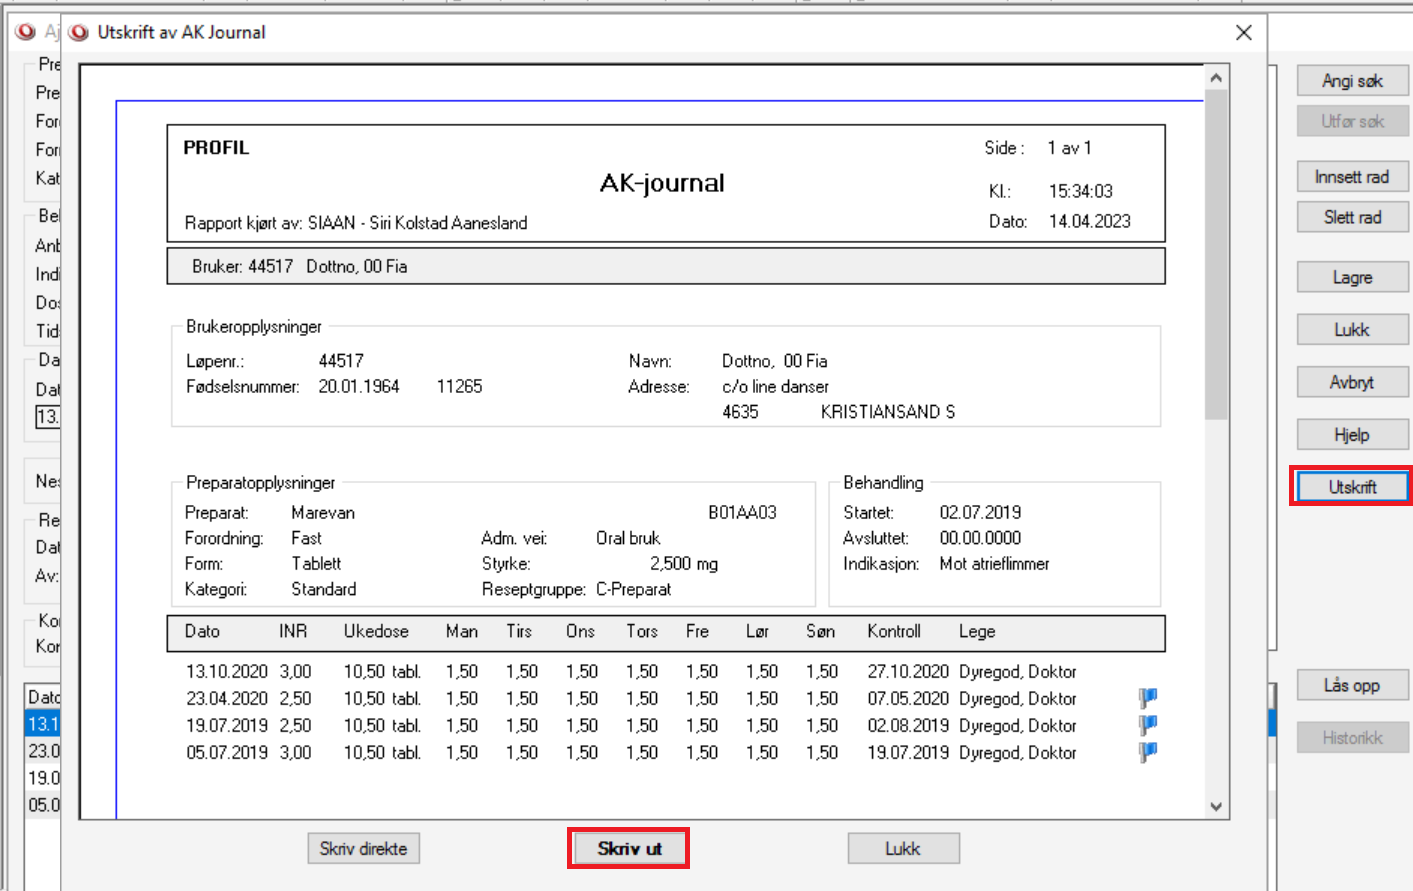Click the Avsluttet date 00.00.0000

(980, 538)
